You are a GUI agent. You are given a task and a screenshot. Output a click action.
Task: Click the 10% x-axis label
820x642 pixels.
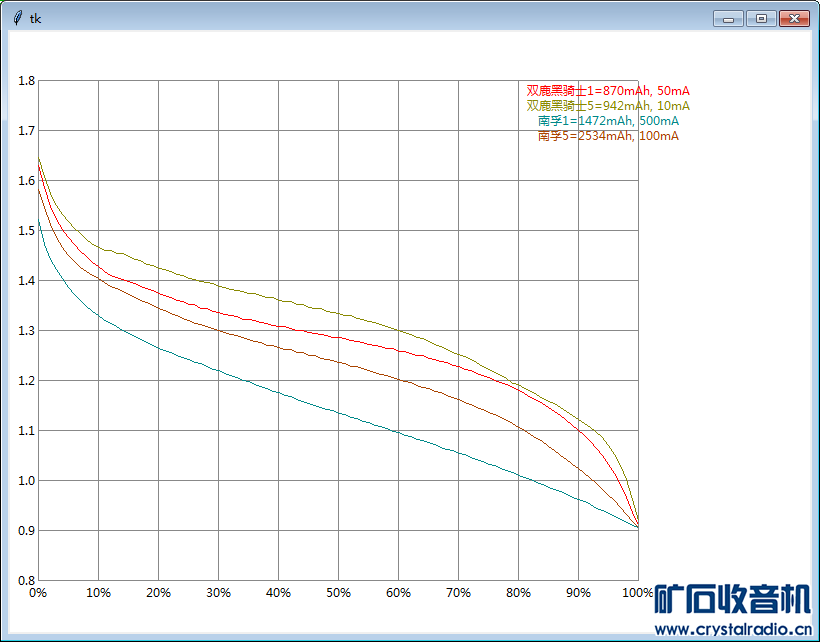click(98, 593)
